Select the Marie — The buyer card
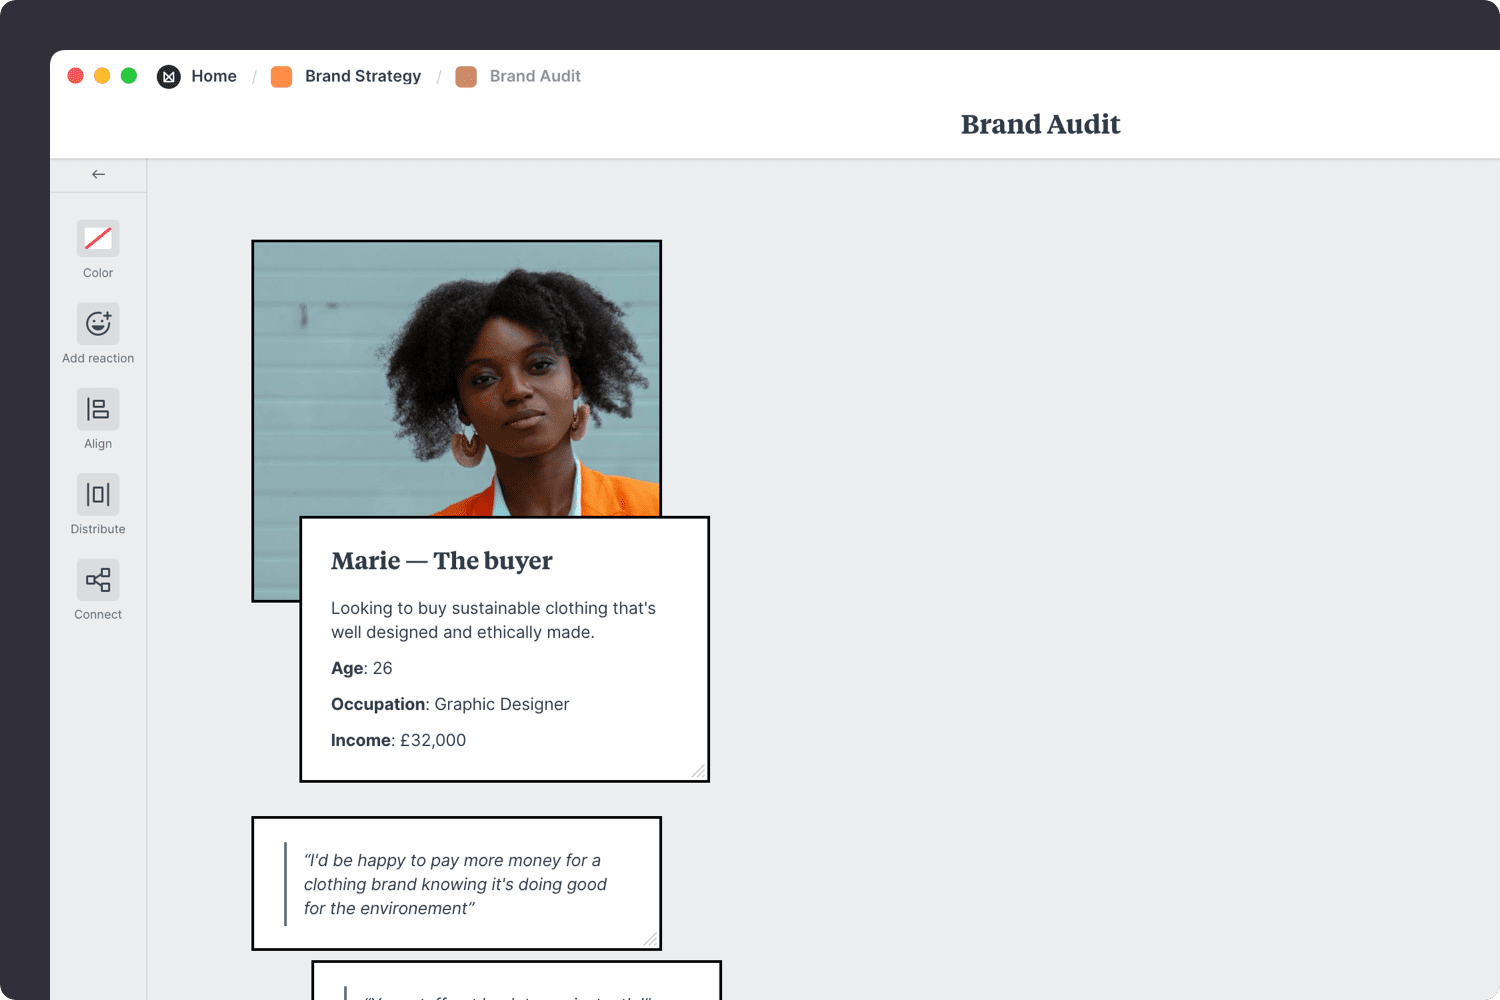This screenshot has width=1500, height=1000. pyautogui.click(x=505, y=648)
